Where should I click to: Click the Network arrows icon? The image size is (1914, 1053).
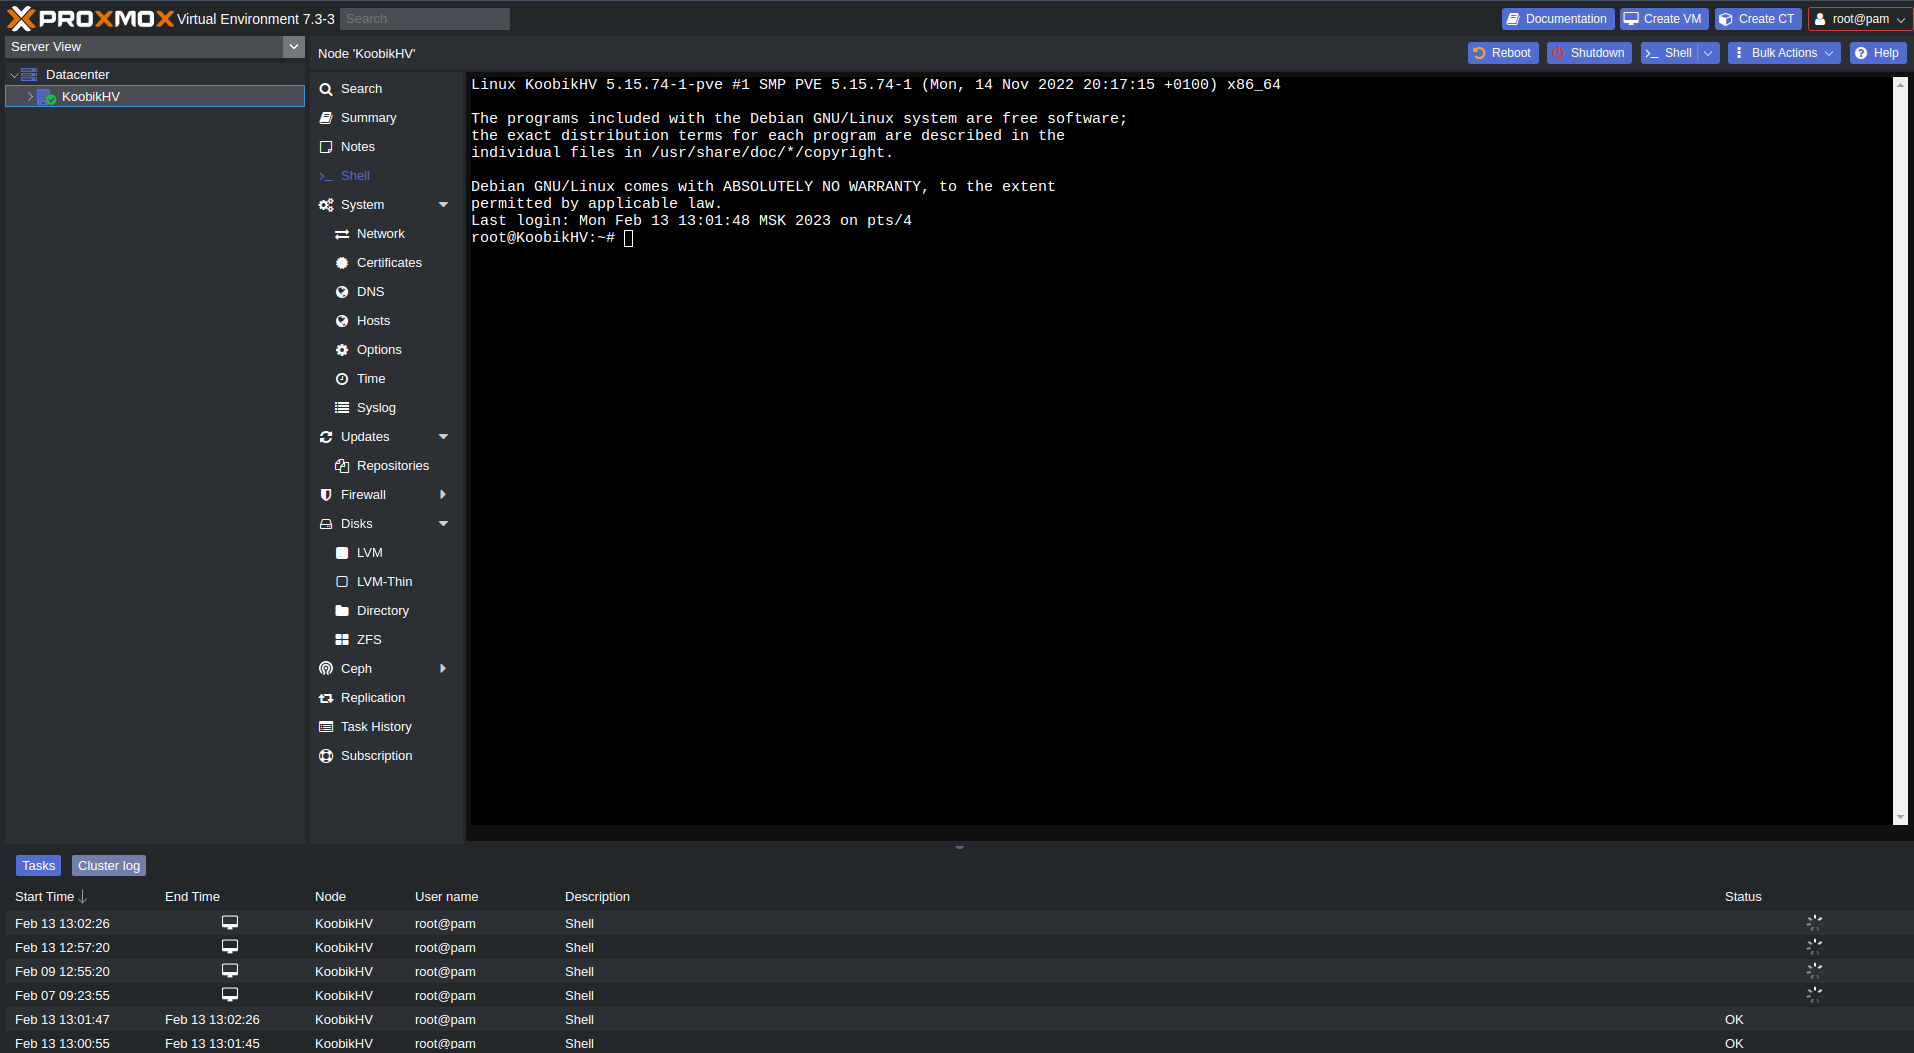[342, 234]
